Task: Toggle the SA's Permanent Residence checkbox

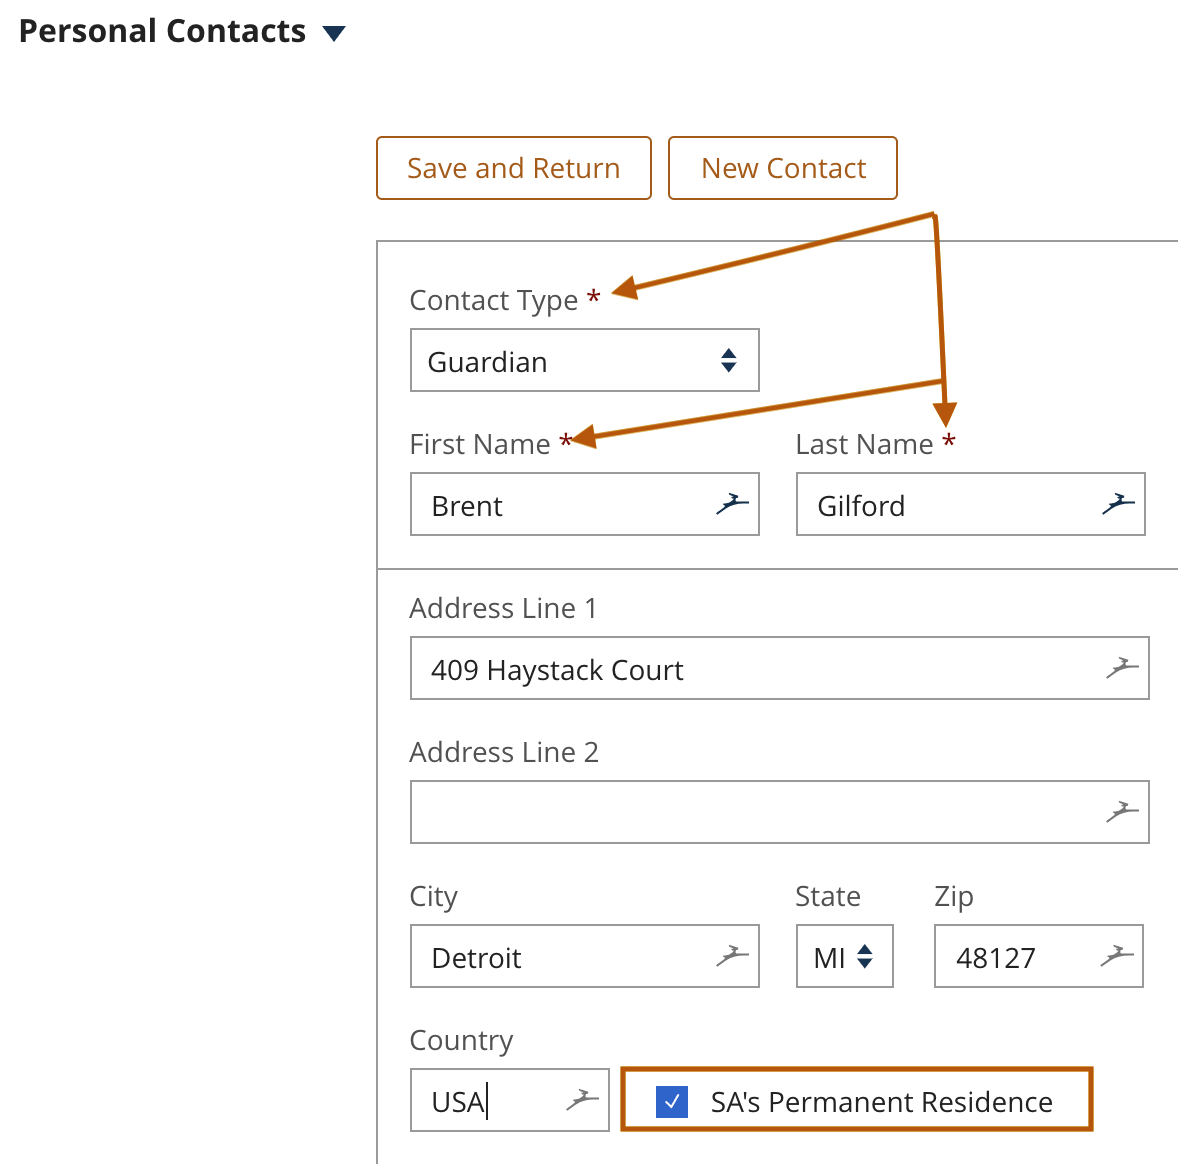Action: coord(673,1101)
